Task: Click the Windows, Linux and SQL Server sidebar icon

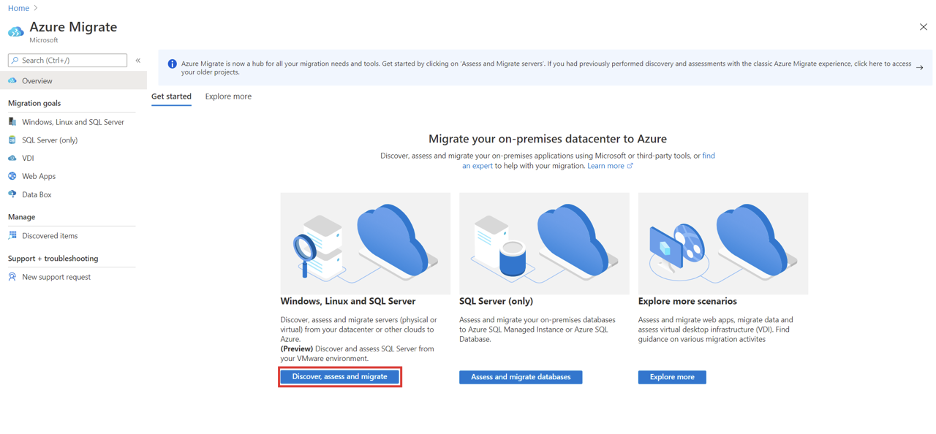Action: tap(13, 122)
